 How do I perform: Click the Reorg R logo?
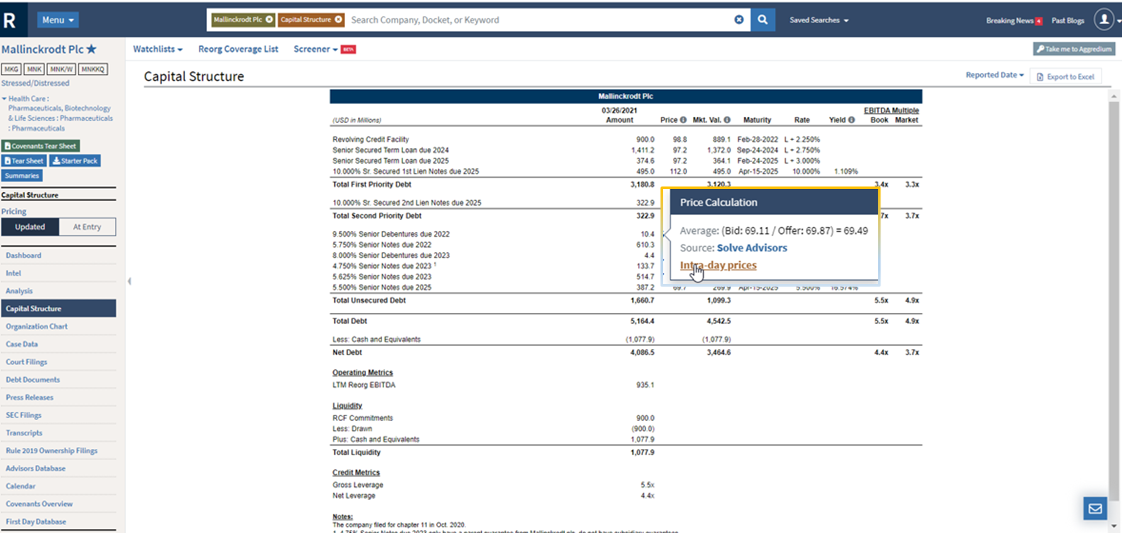pyautogui.click(x=11, y=19)
